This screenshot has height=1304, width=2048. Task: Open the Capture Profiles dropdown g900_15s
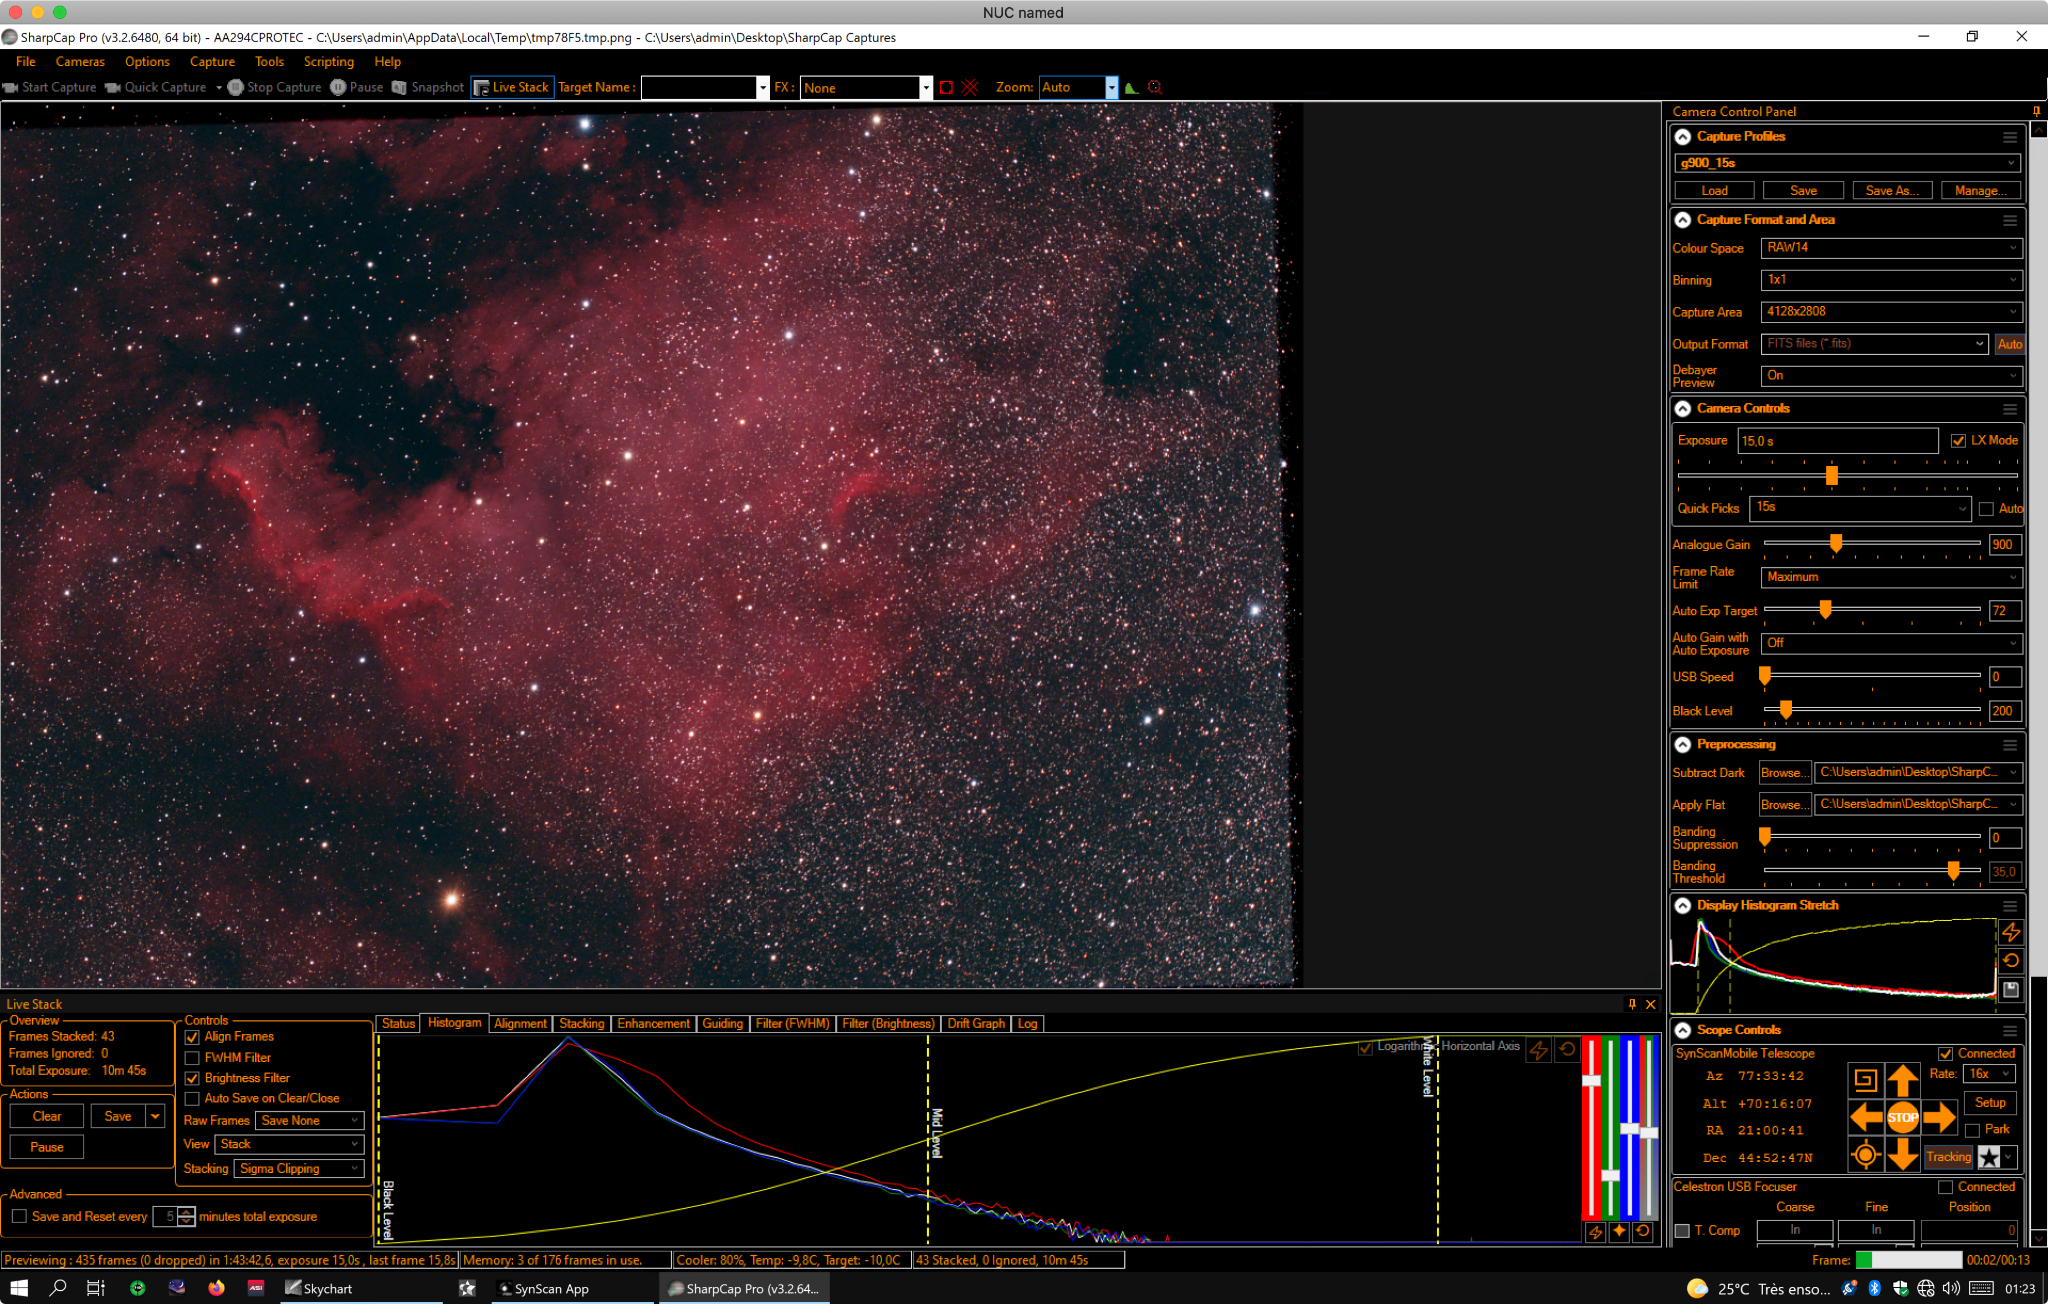pos(1847,163)
